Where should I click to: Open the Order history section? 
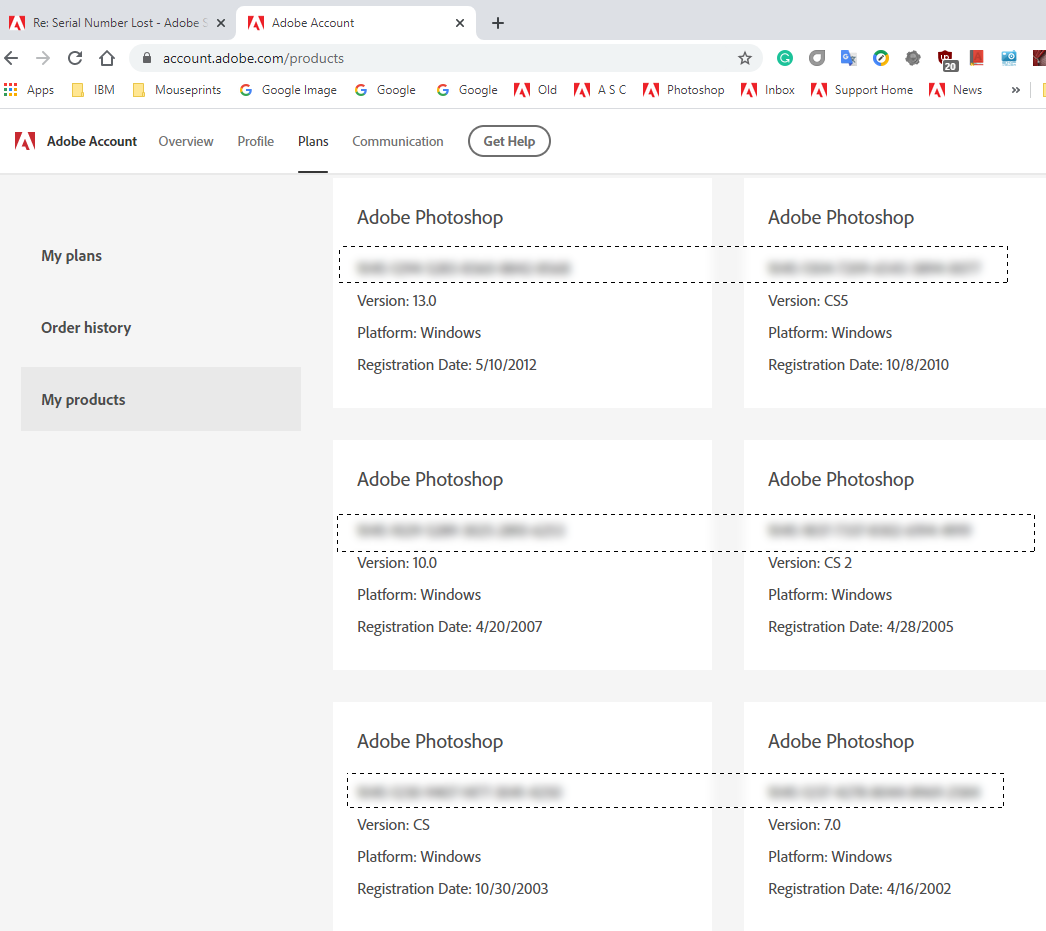[86, 327]
